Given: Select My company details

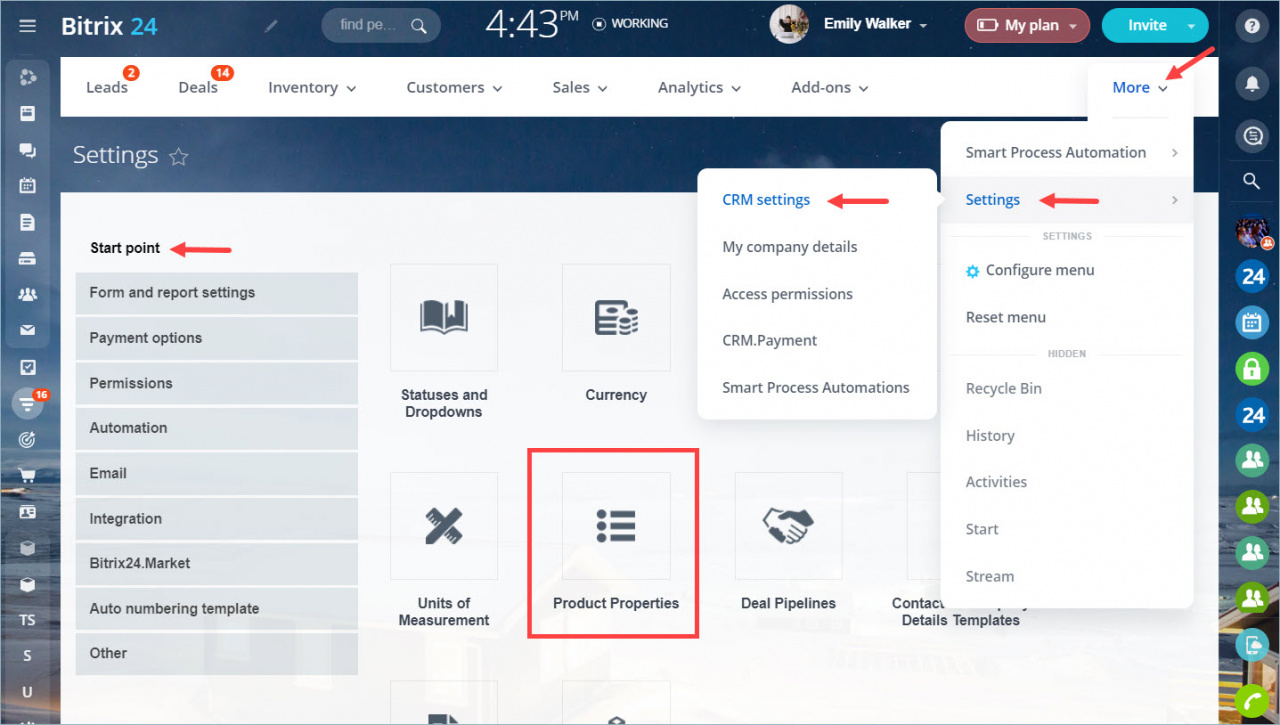Looking at the screenshot, I should click(790, 247).
